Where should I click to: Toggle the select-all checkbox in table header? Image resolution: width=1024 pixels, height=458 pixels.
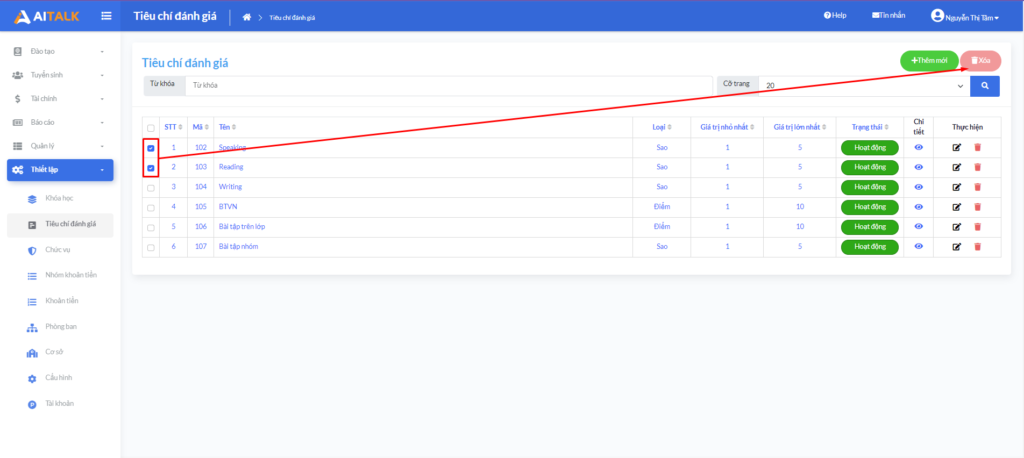click(x=151, y=127)
